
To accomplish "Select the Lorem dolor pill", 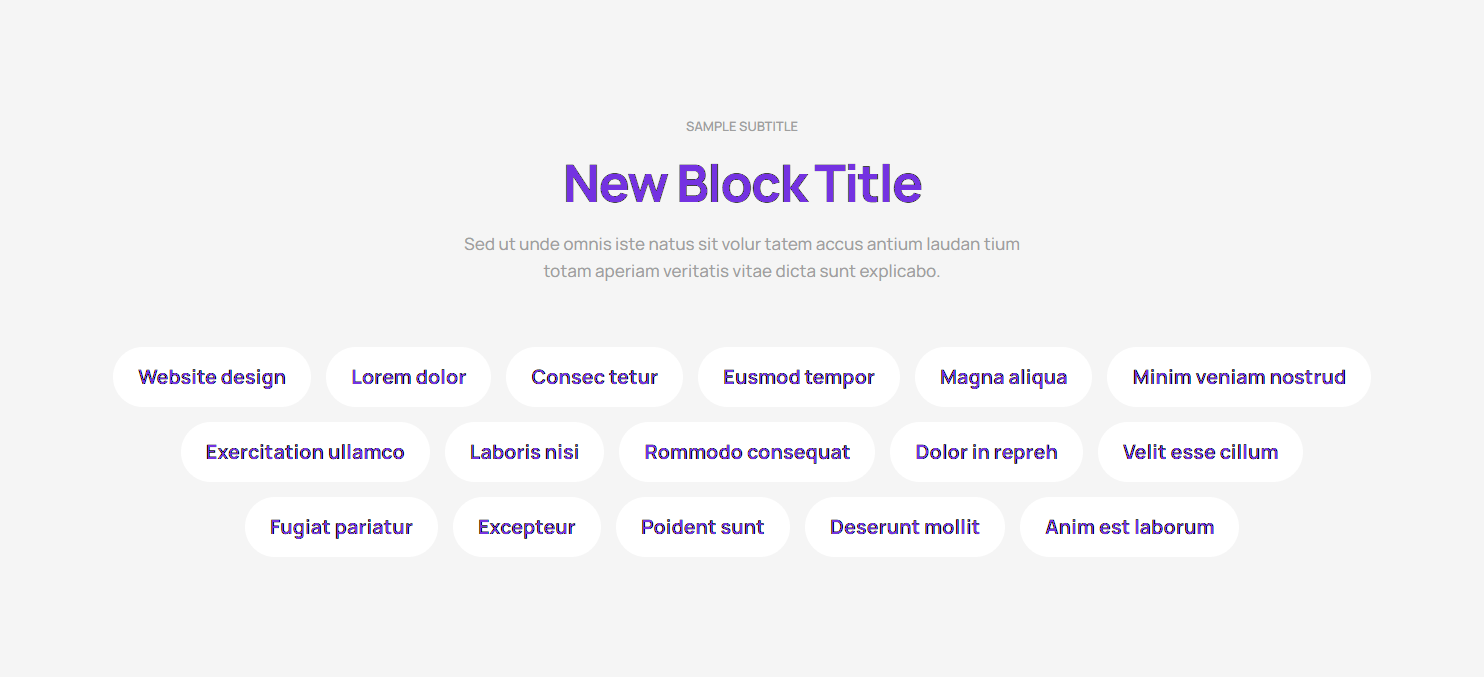I will [x=408, y=377].
